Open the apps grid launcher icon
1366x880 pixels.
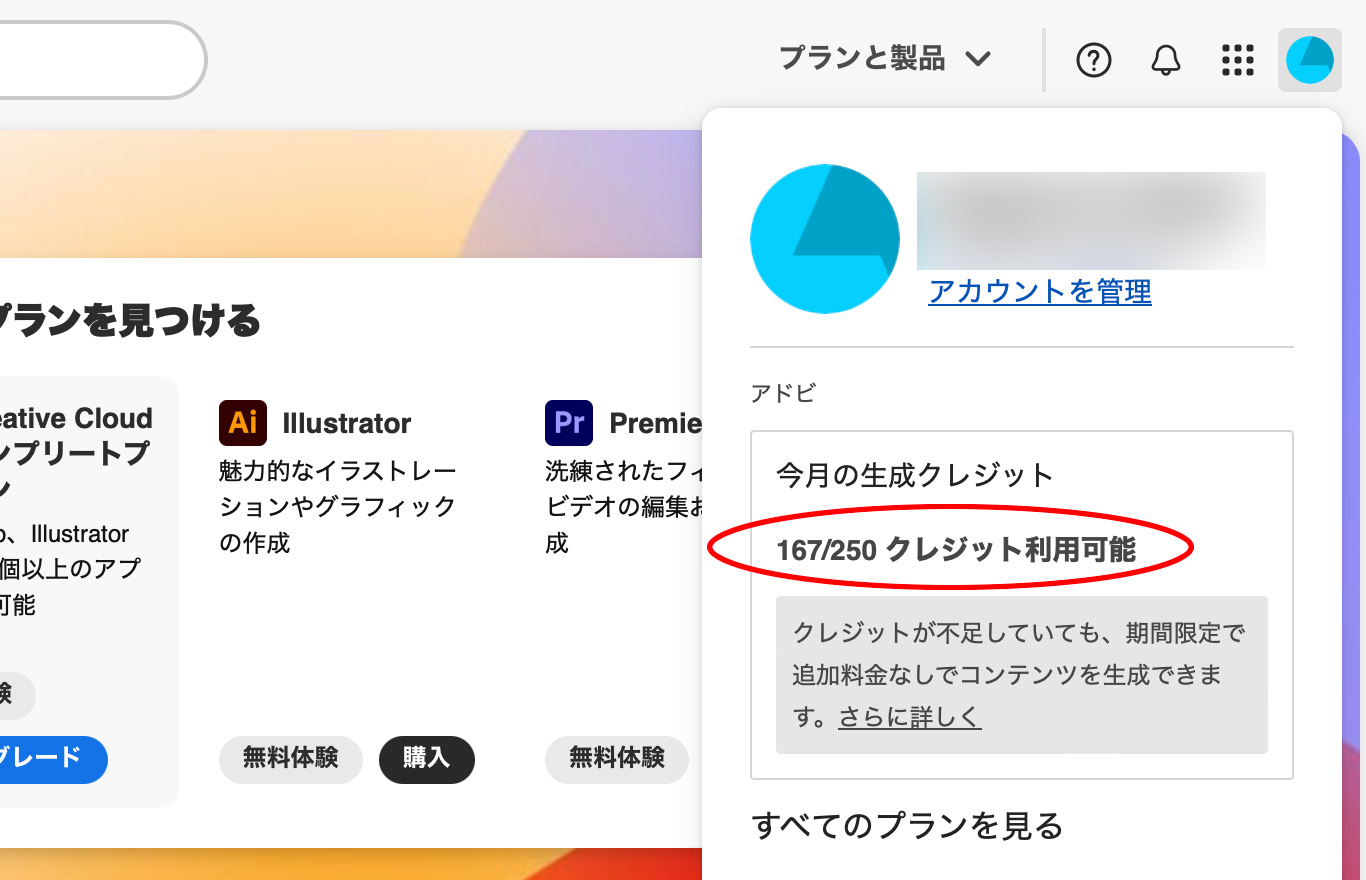pos(1237,61)
